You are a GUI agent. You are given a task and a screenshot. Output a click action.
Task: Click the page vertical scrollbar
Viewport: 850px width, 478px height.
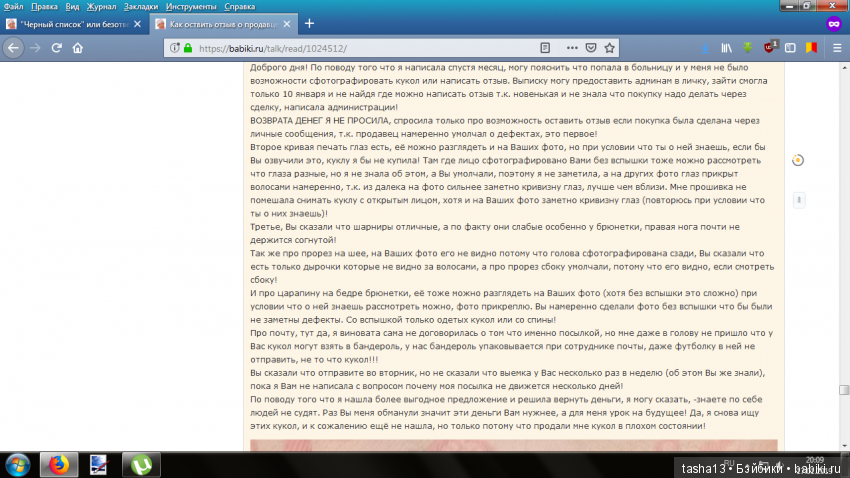coord(844,250)
